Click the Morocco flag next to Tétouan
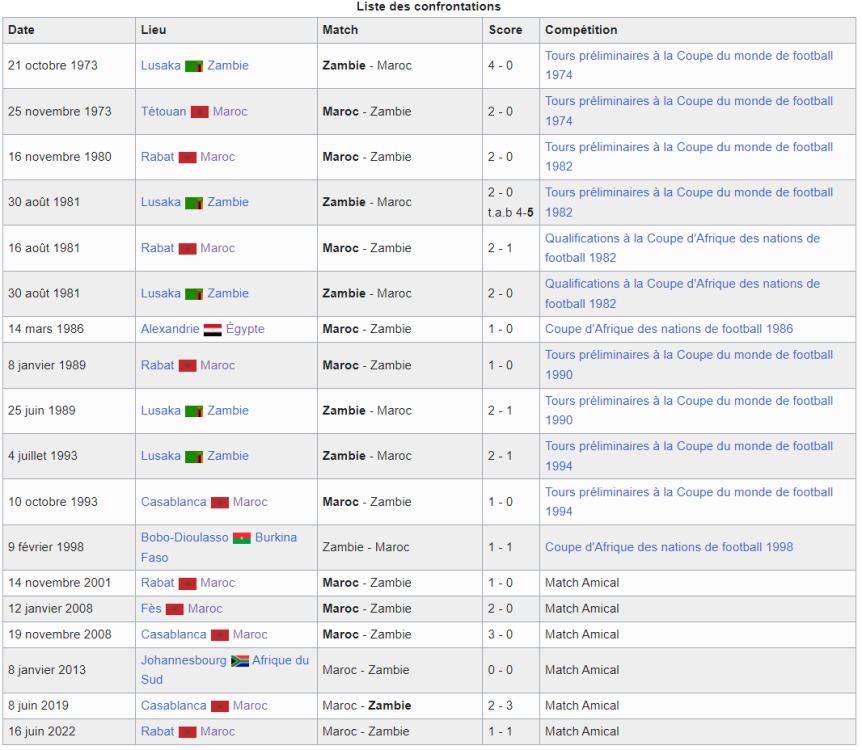862x750 pixels. click(199, 112)
